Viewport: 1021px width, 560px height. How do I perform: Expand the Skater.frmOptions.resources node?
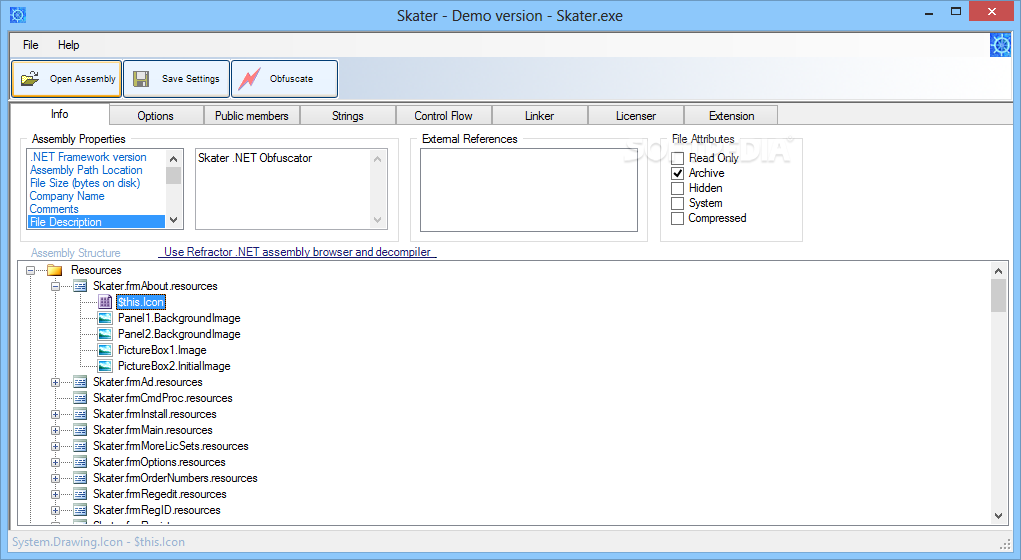tap(55, 462)
